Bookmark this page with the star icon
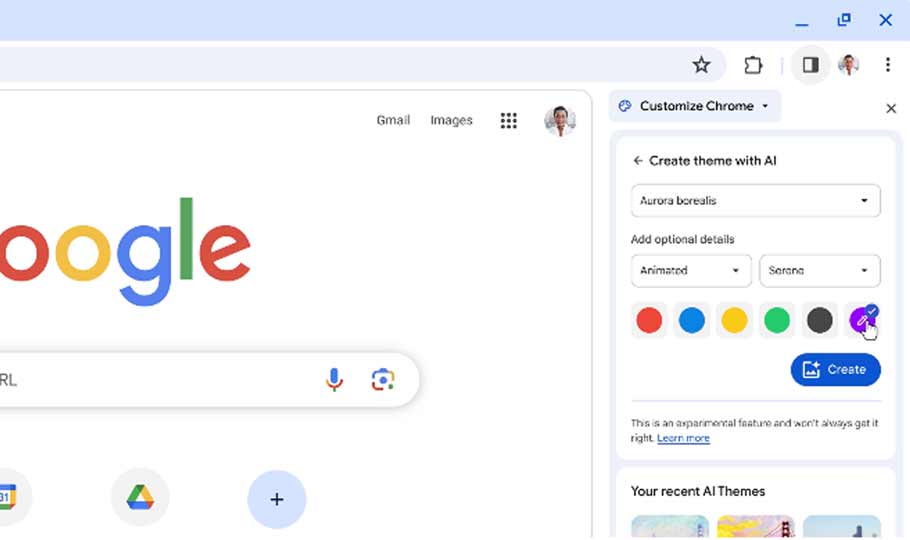 pyautogui.click(x=701, y=64)
